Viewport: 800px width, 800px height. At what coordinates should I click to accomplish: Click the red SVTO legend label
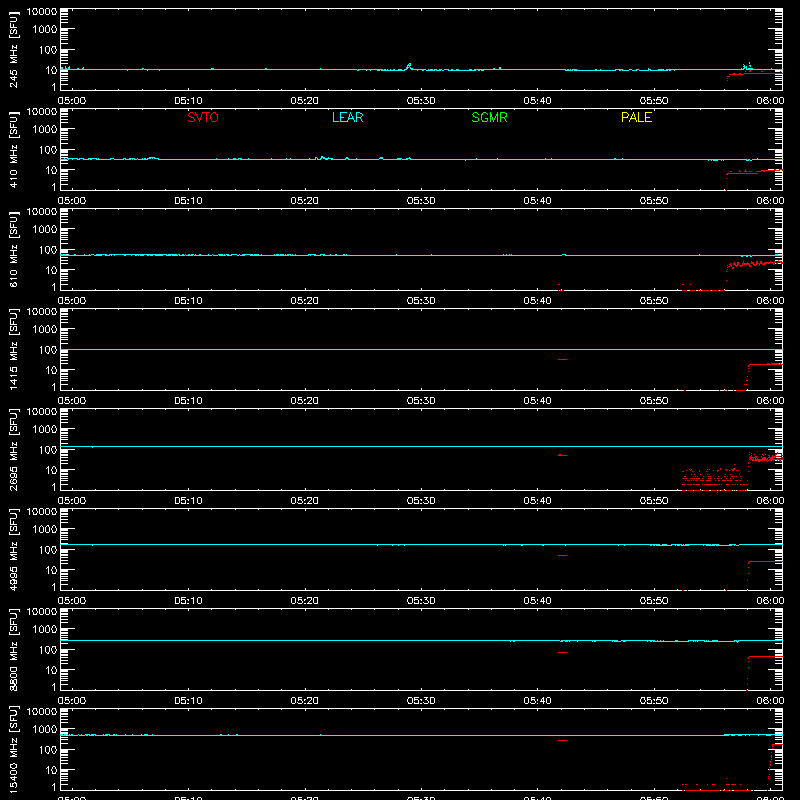point(203,117)
